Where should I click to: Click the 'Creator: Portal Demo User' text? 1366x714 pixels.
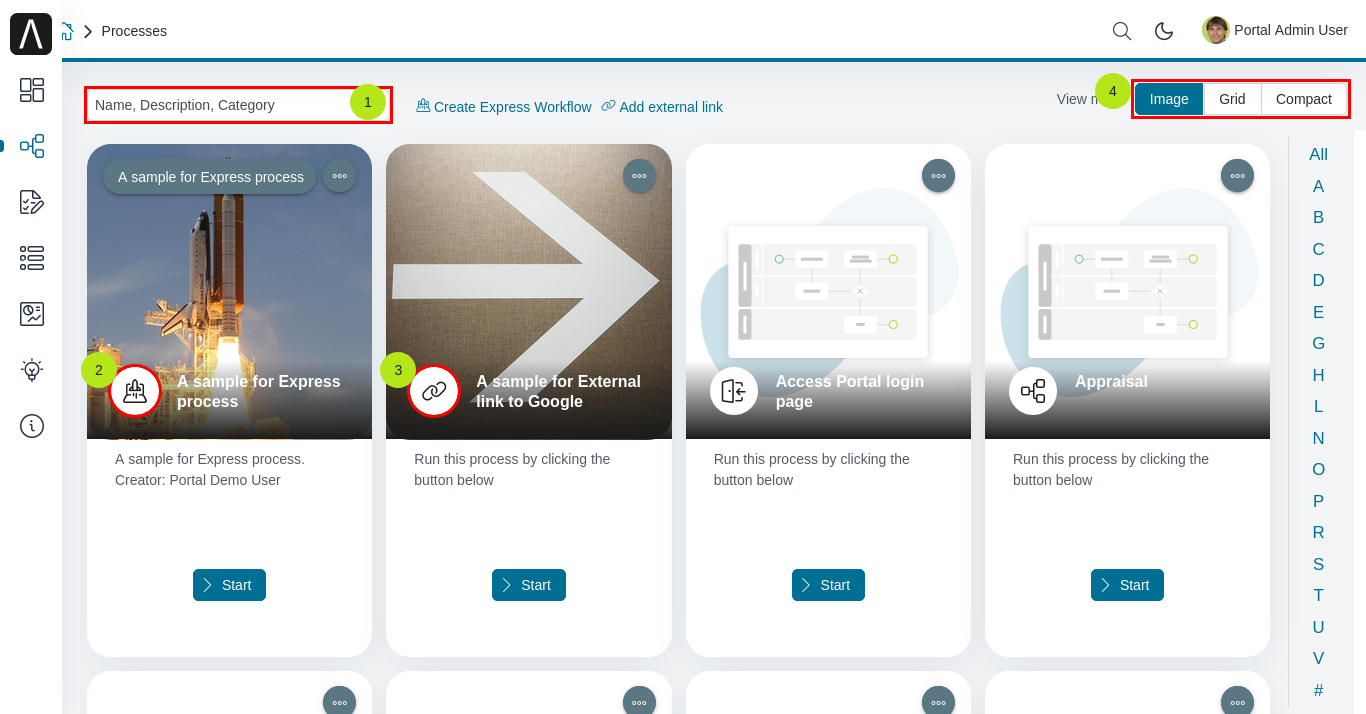[x=198, y=480]
